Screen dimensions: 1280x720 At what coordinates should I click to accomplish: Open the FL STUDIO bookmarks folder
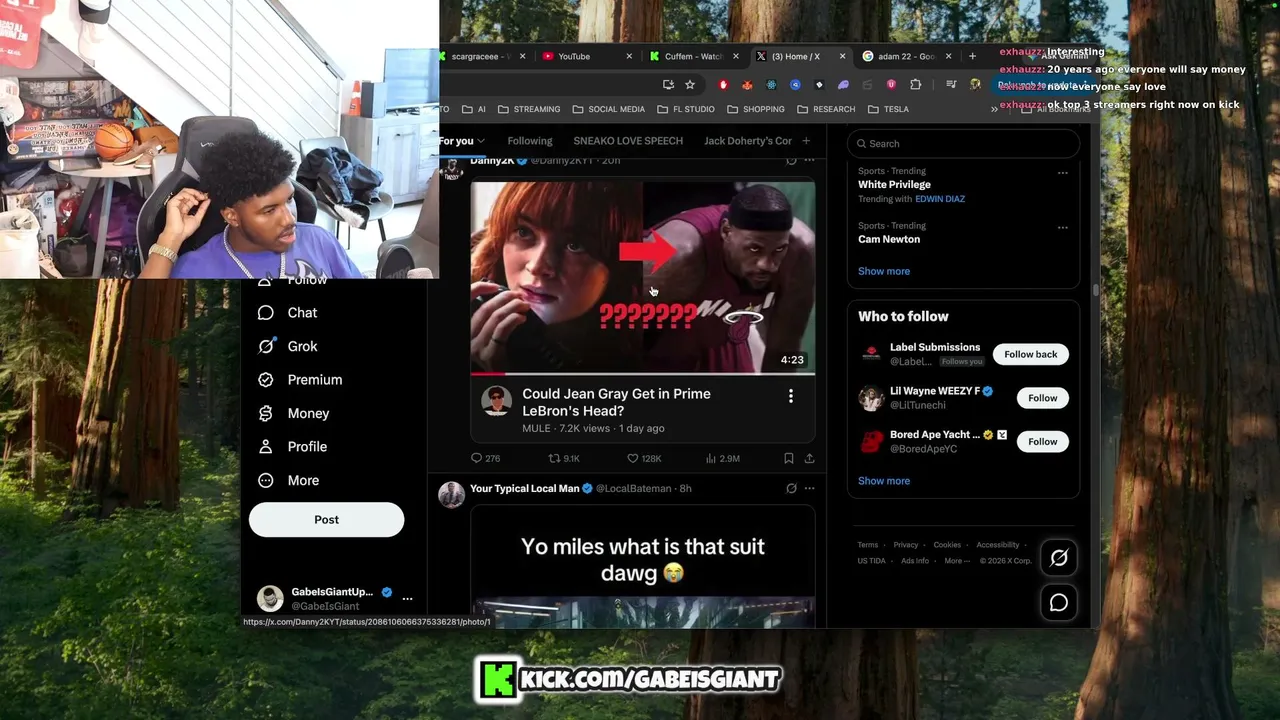click(x=686, y=109)
